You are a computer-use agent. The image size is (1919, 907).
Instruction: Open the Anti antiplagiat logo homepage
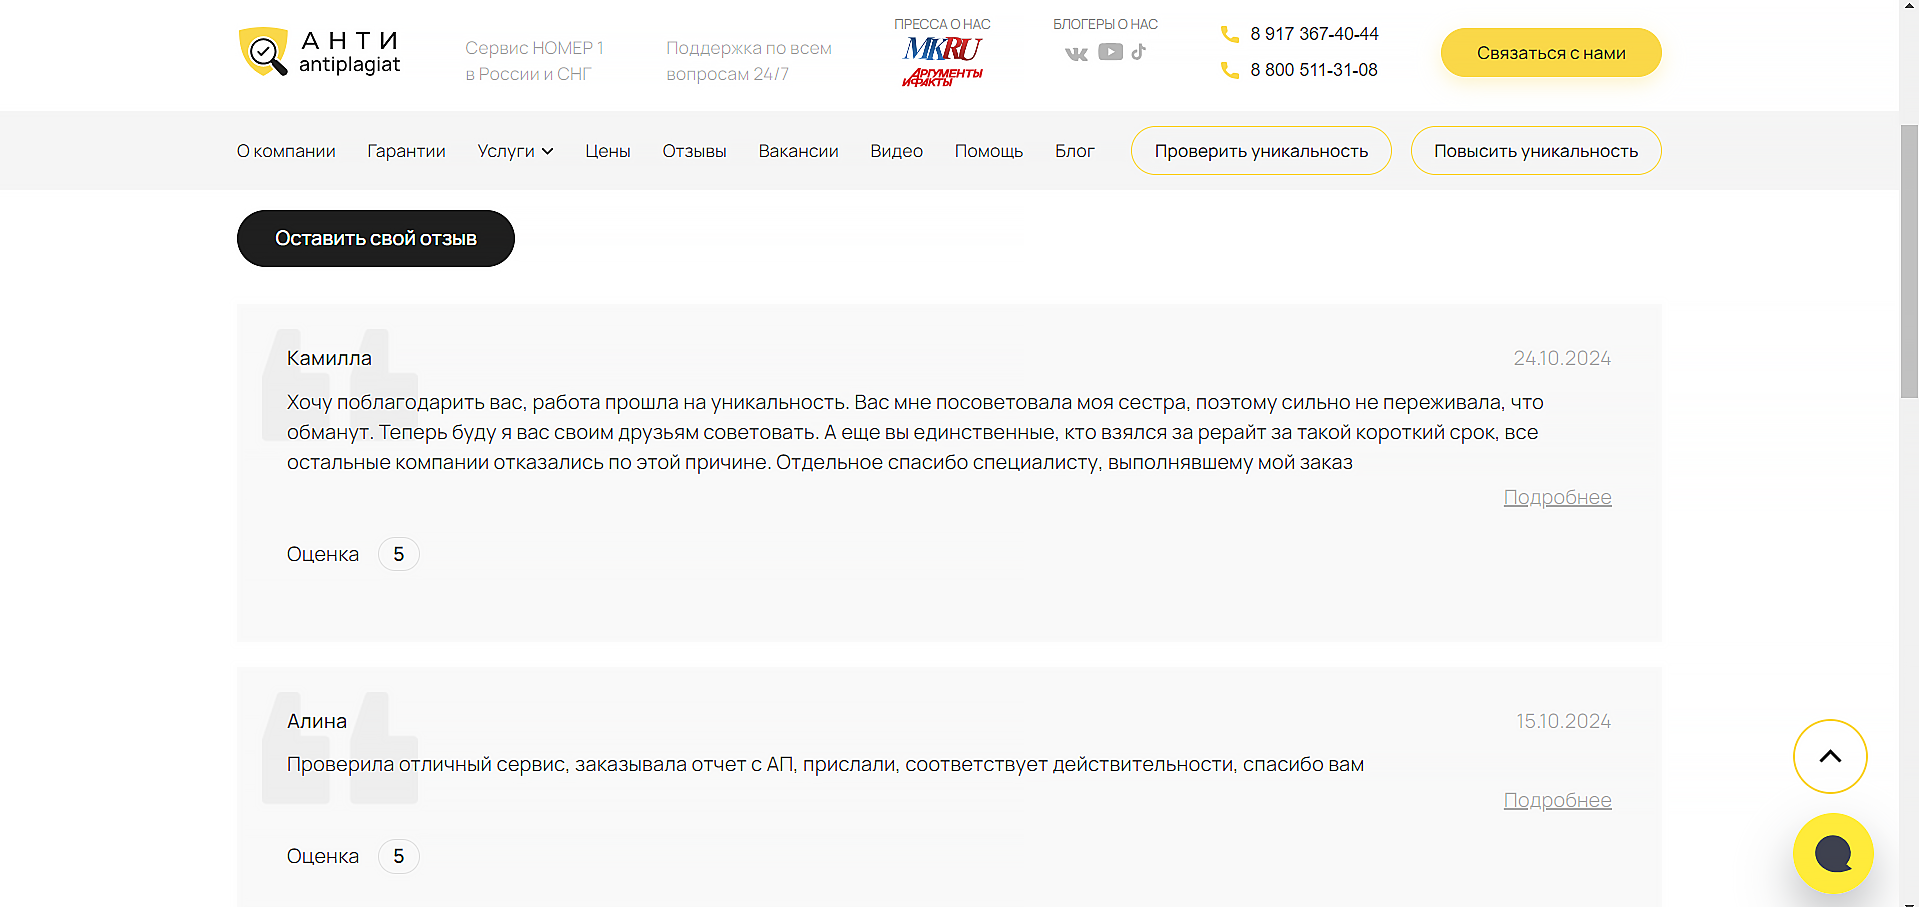point(320,52)
